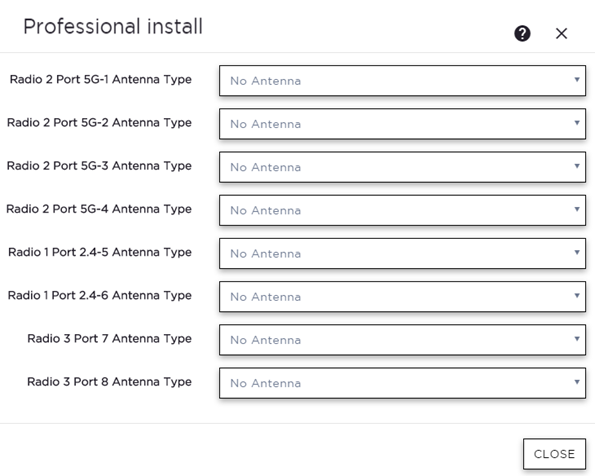Open the help question mark icon
The height and width of the screenshot is (476, 595).
pyautogui.click(x=522, y=33)
